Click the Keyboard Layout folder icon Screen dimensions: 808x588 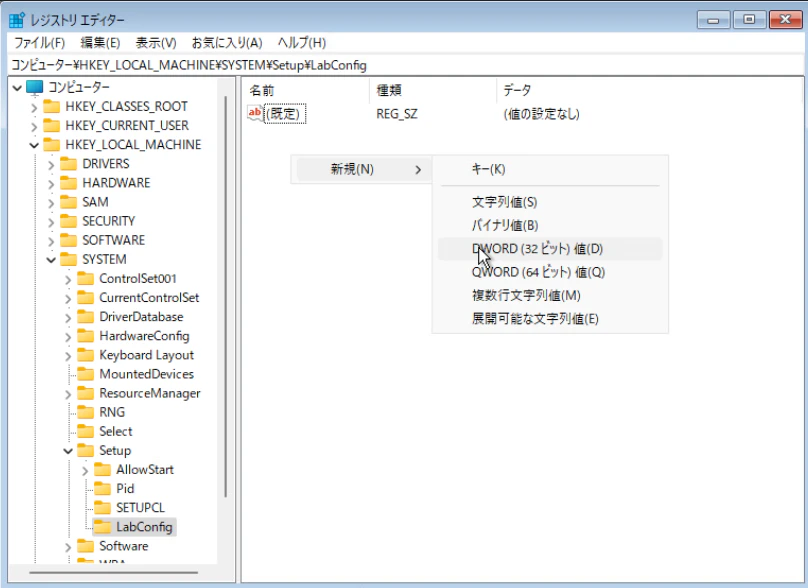tap(85, 355)
